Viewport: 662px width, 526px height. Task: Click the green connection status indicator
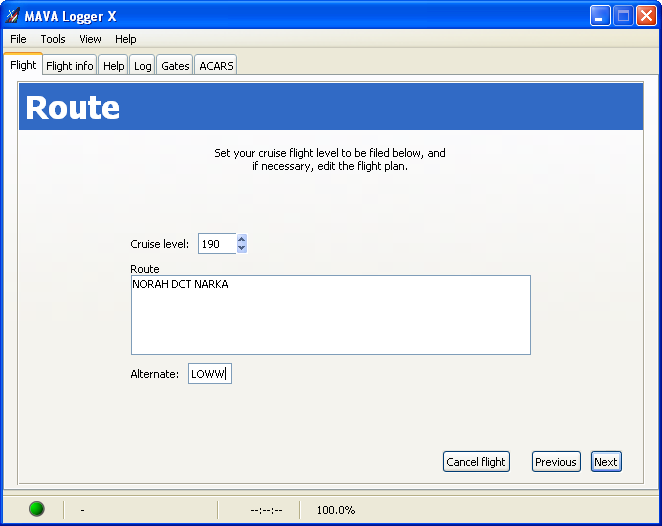click(x=37, y=509)
